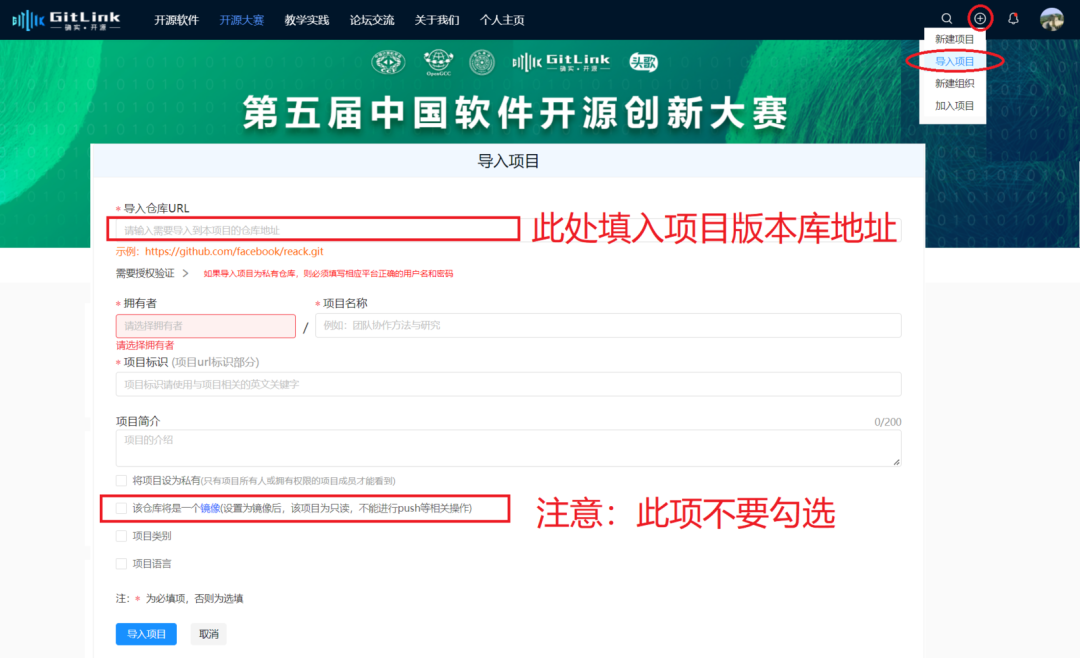Image resolution: width=1080 pixels, height=658 pixels.
Task: Click the university seal logo in banner
Action: [x=479, y=61]
